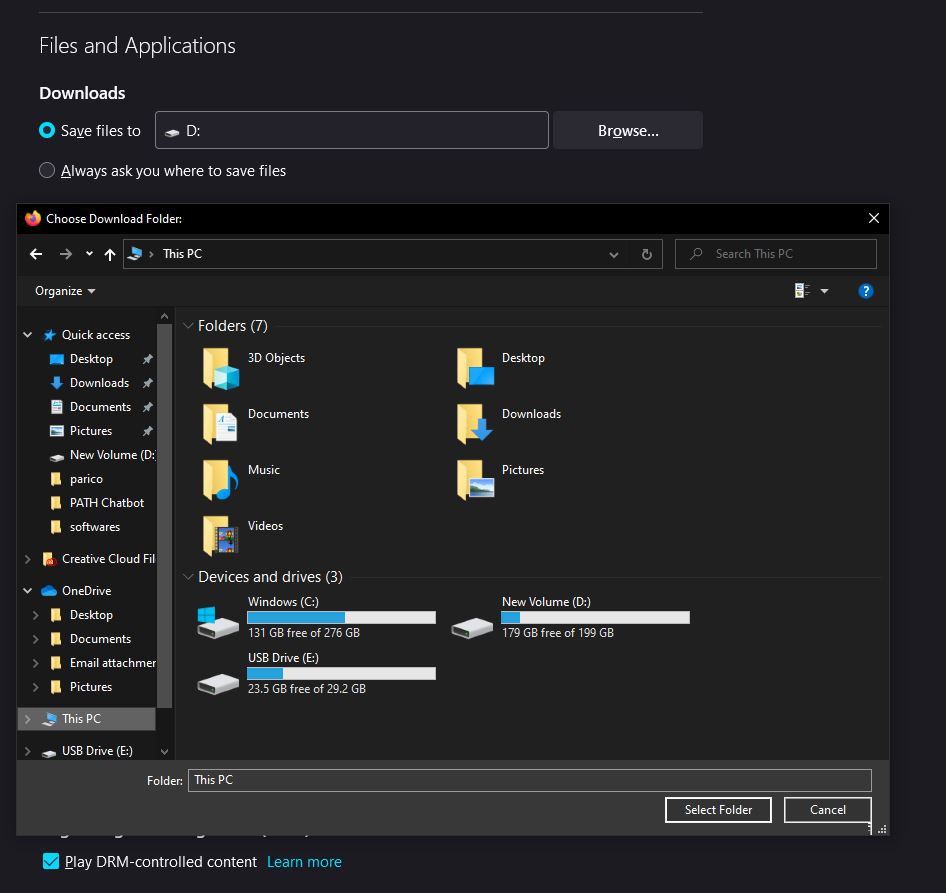Viewport: 946px width, 893px height.
Task: Click the up one level arrow
Action: [110, 254]
